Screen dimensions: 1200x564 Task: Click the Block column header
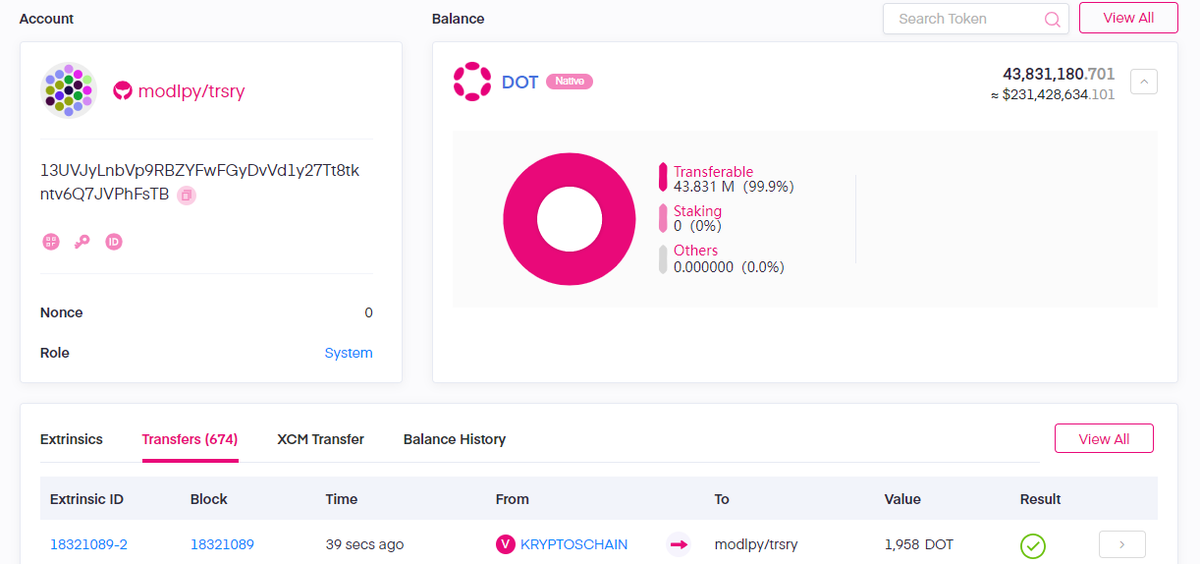[x=209, y=499]
